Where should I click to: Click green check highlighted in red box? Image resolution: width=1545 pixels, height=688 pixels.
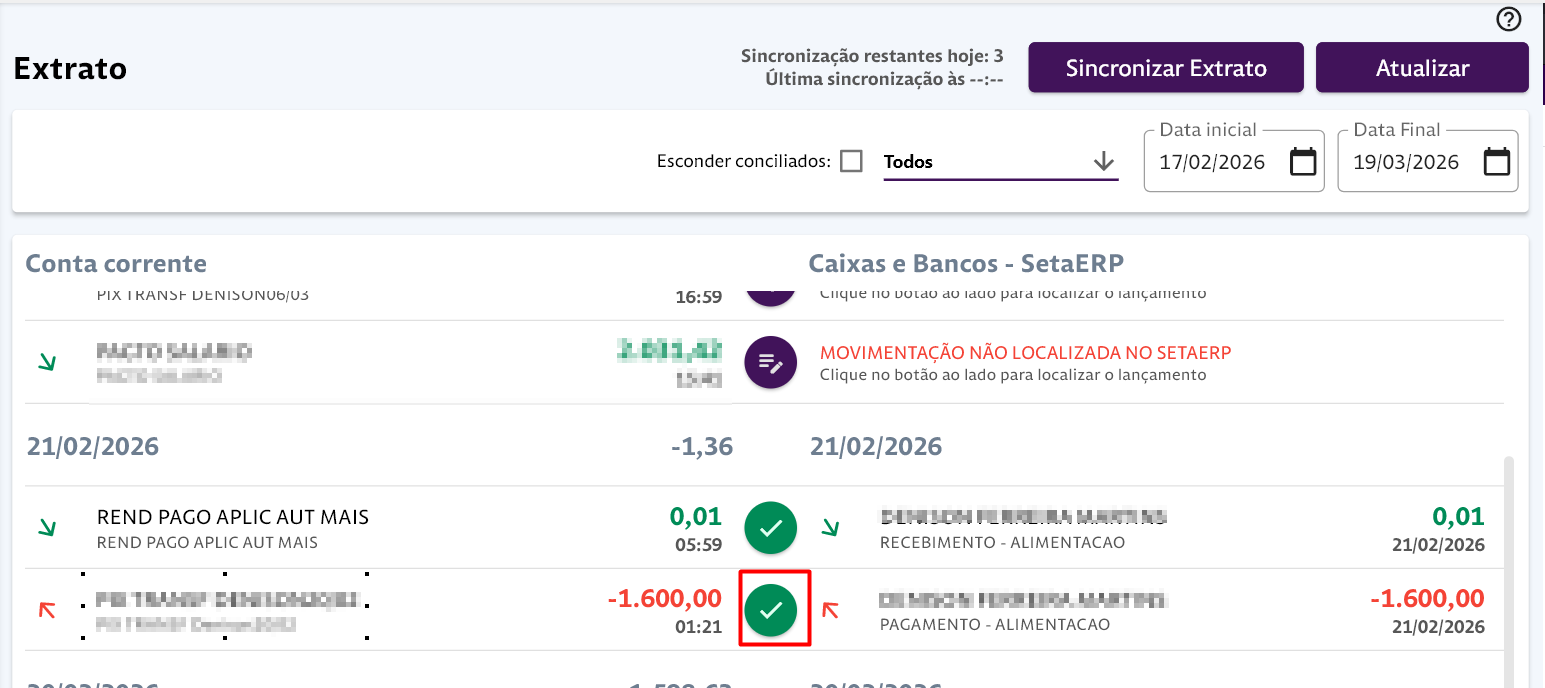[x=770, y=610]
